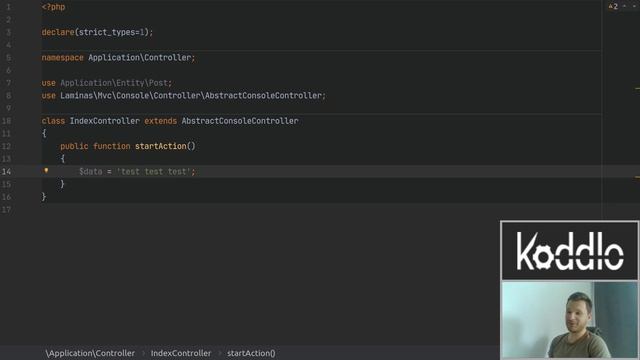This screenshot has height=360, width=640.
Task: Click the unused import Application\Entity\Post
Action: pyautogui.click(x=114, y=83)
